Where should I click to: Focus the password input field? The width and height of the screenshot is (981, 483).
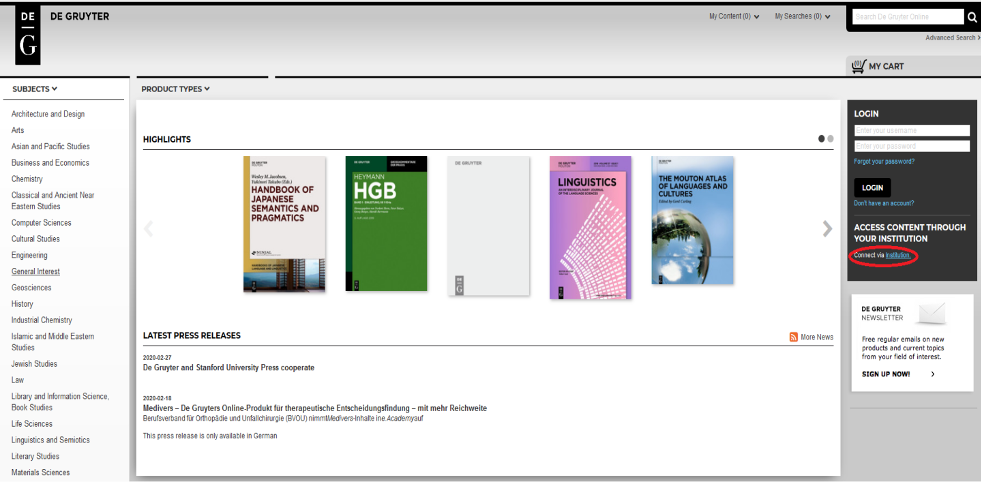[912, 146]
